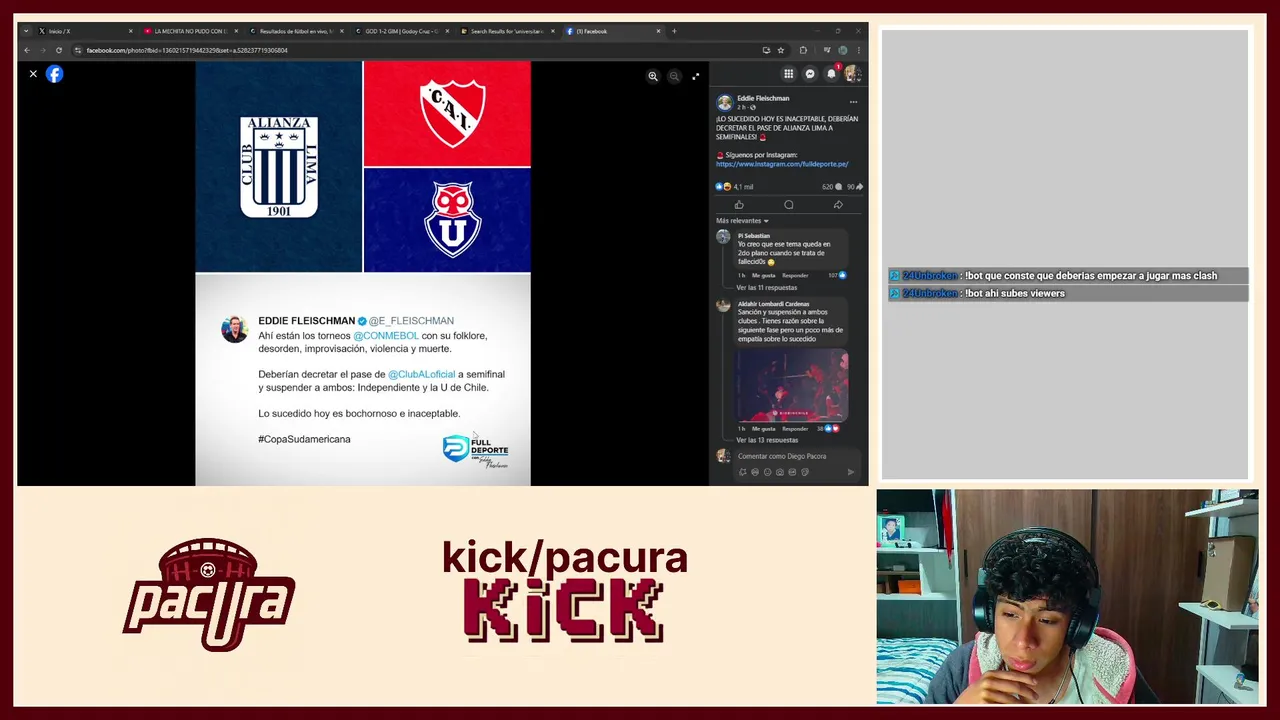Viewport: 1280px width, 720px height.
Task: Send the comment with arrow button
Action: click(x=851, y=472)
